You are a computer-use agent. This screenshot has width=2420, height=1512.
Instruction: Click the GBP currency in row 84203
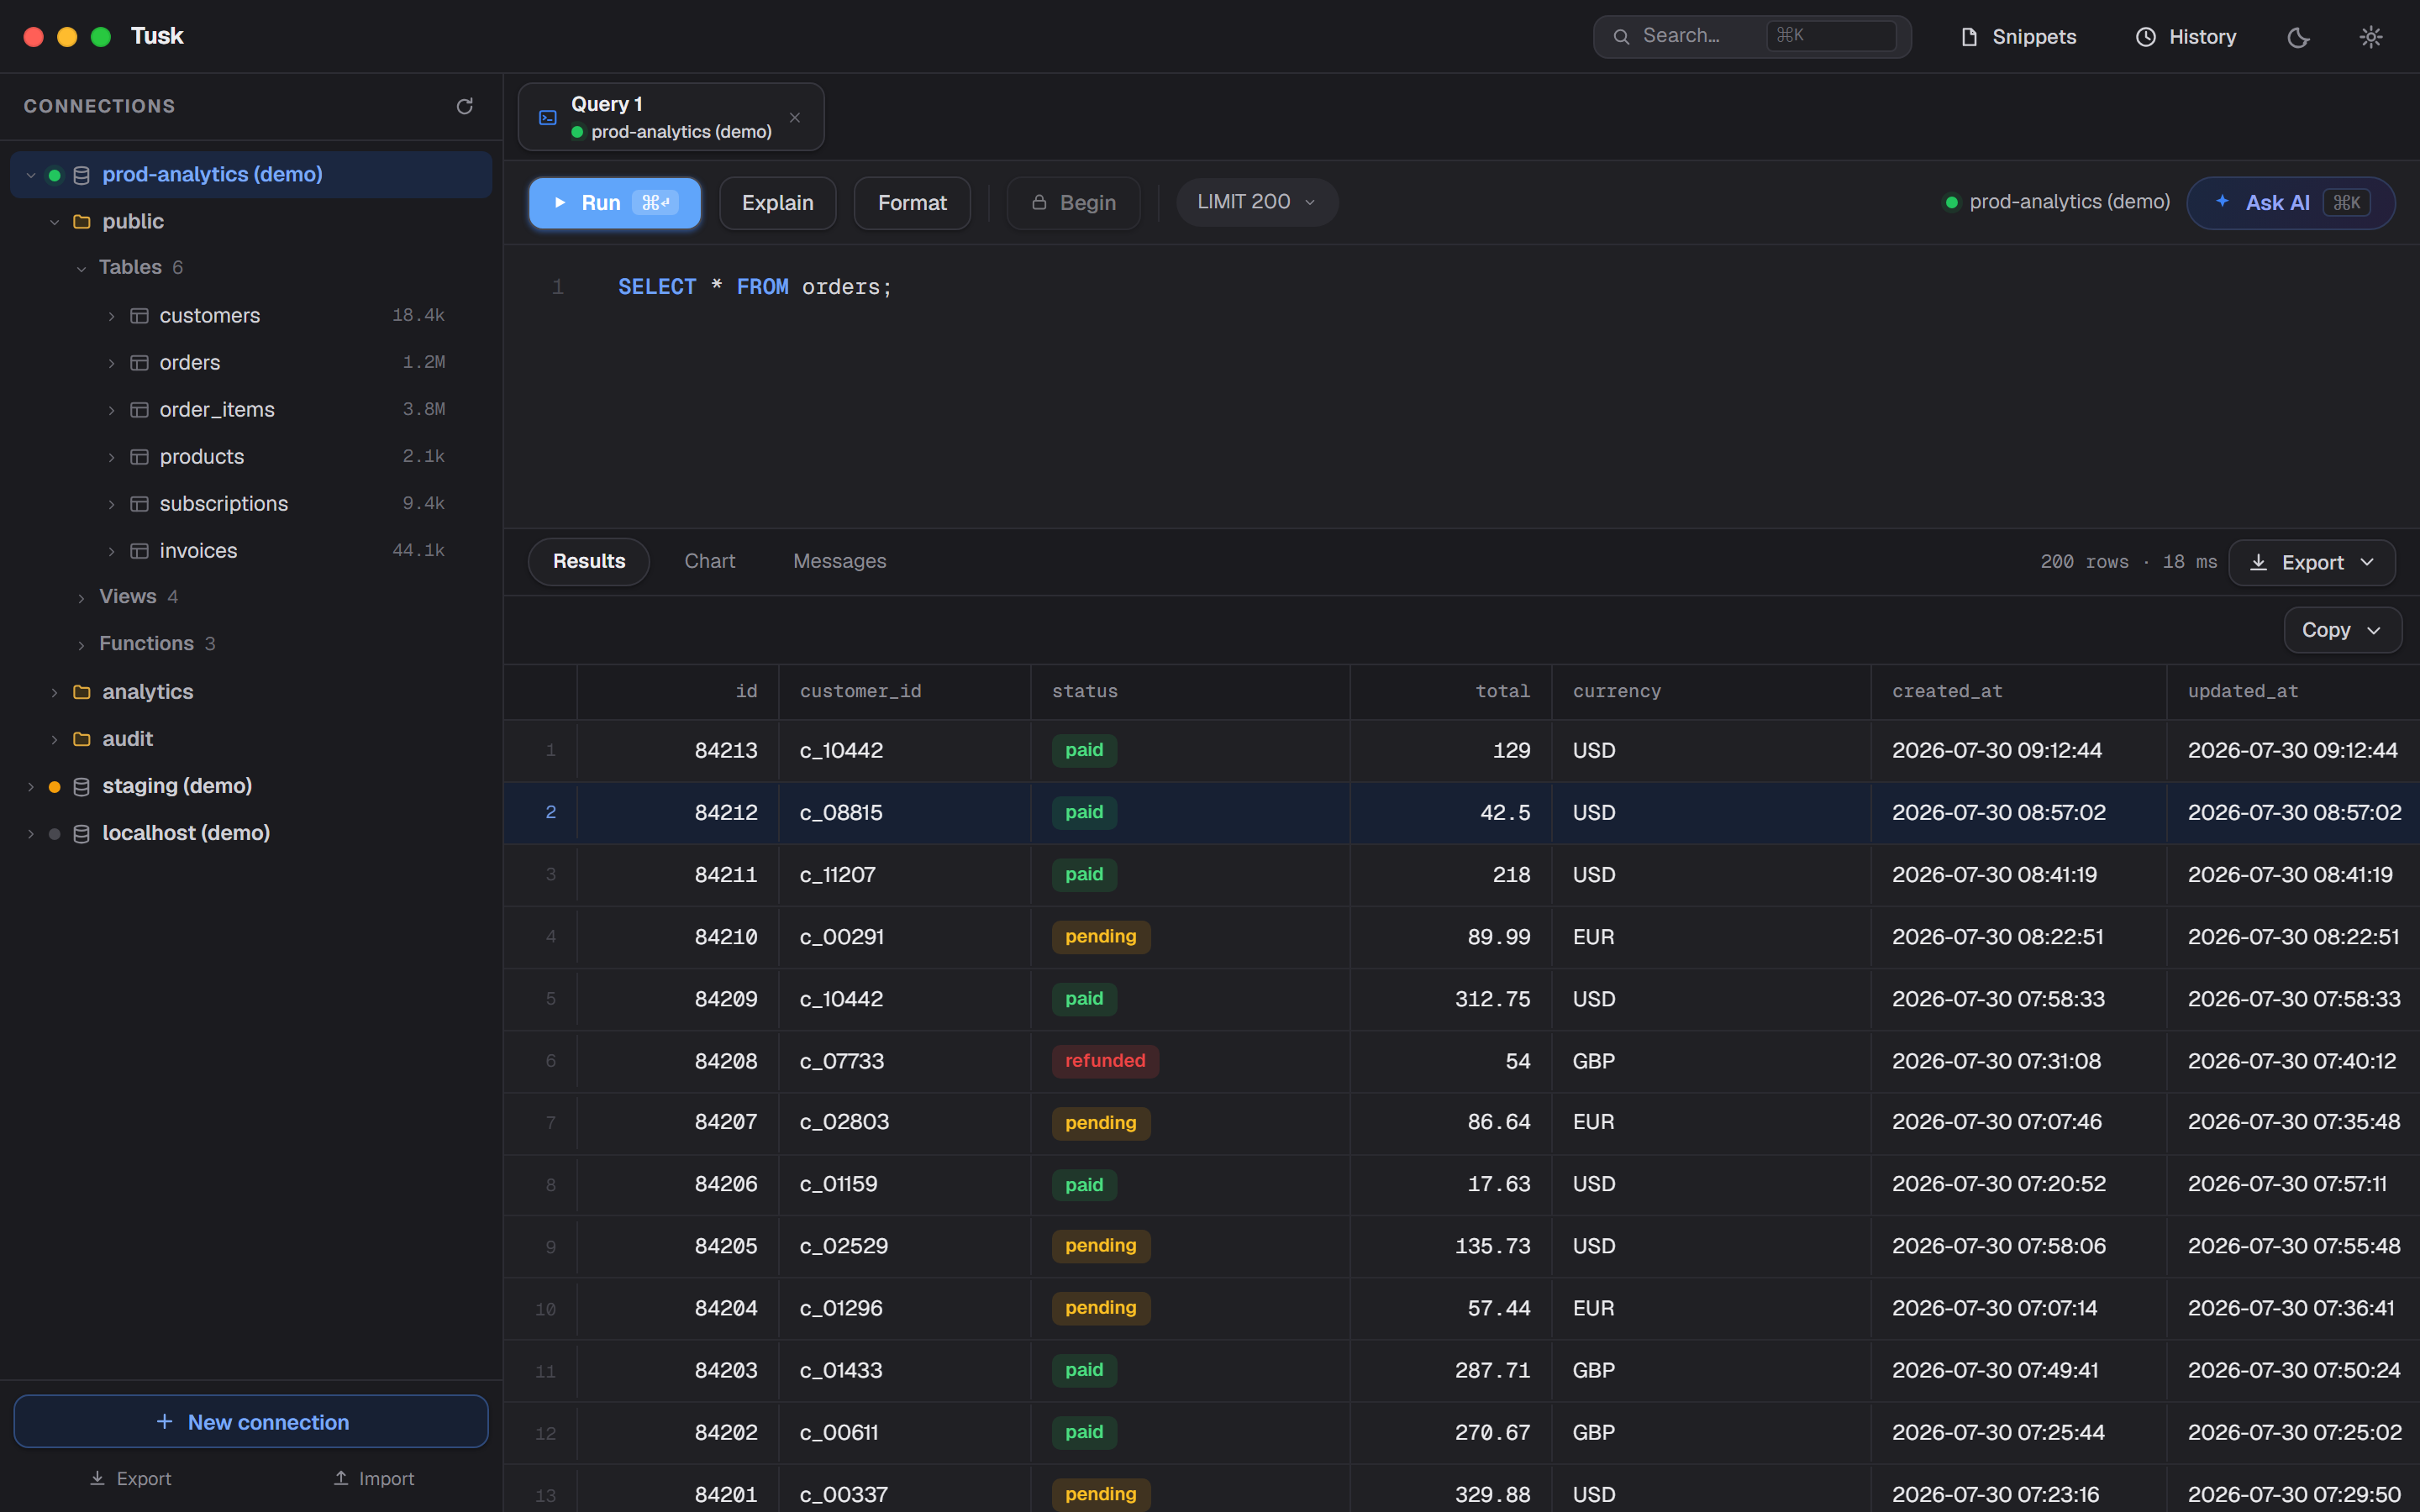(1594, 1371)
